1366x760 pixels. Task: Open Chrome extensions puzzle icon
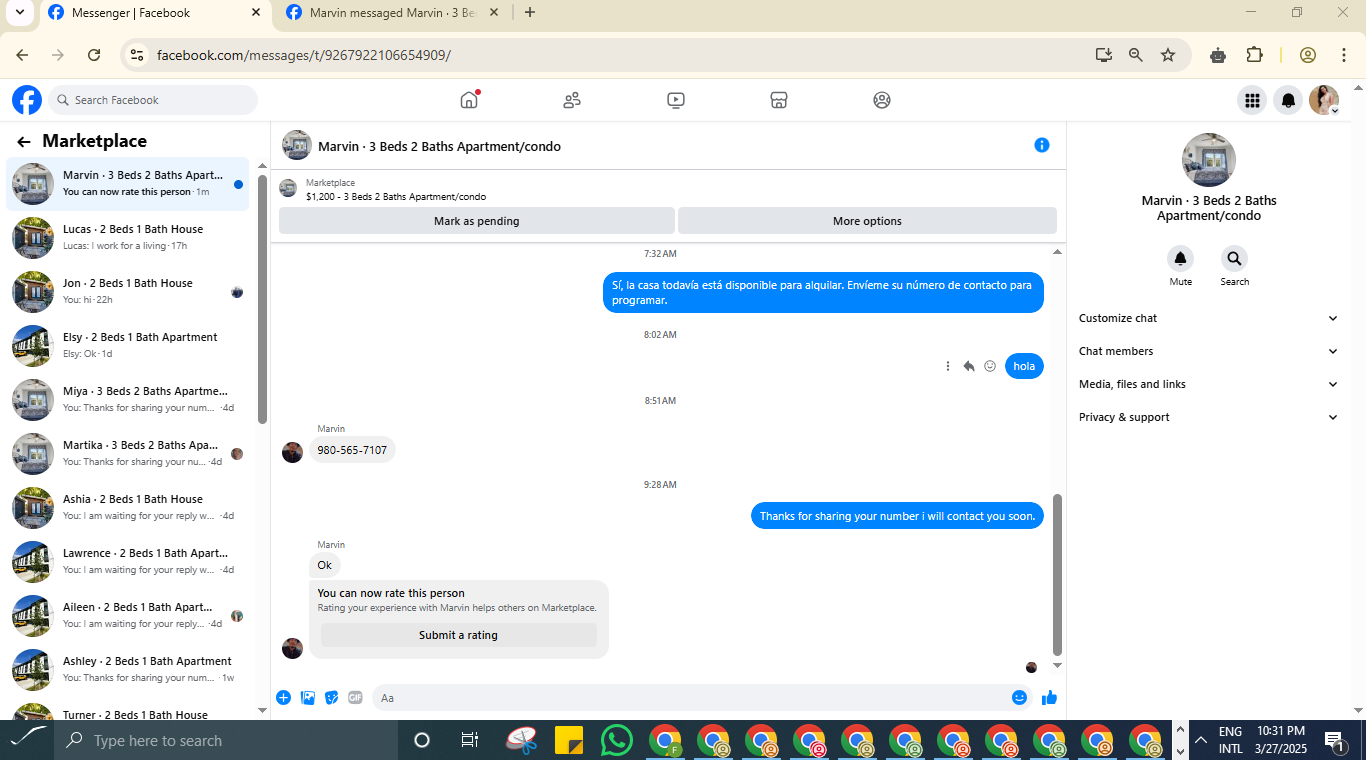pos(1254,55)
